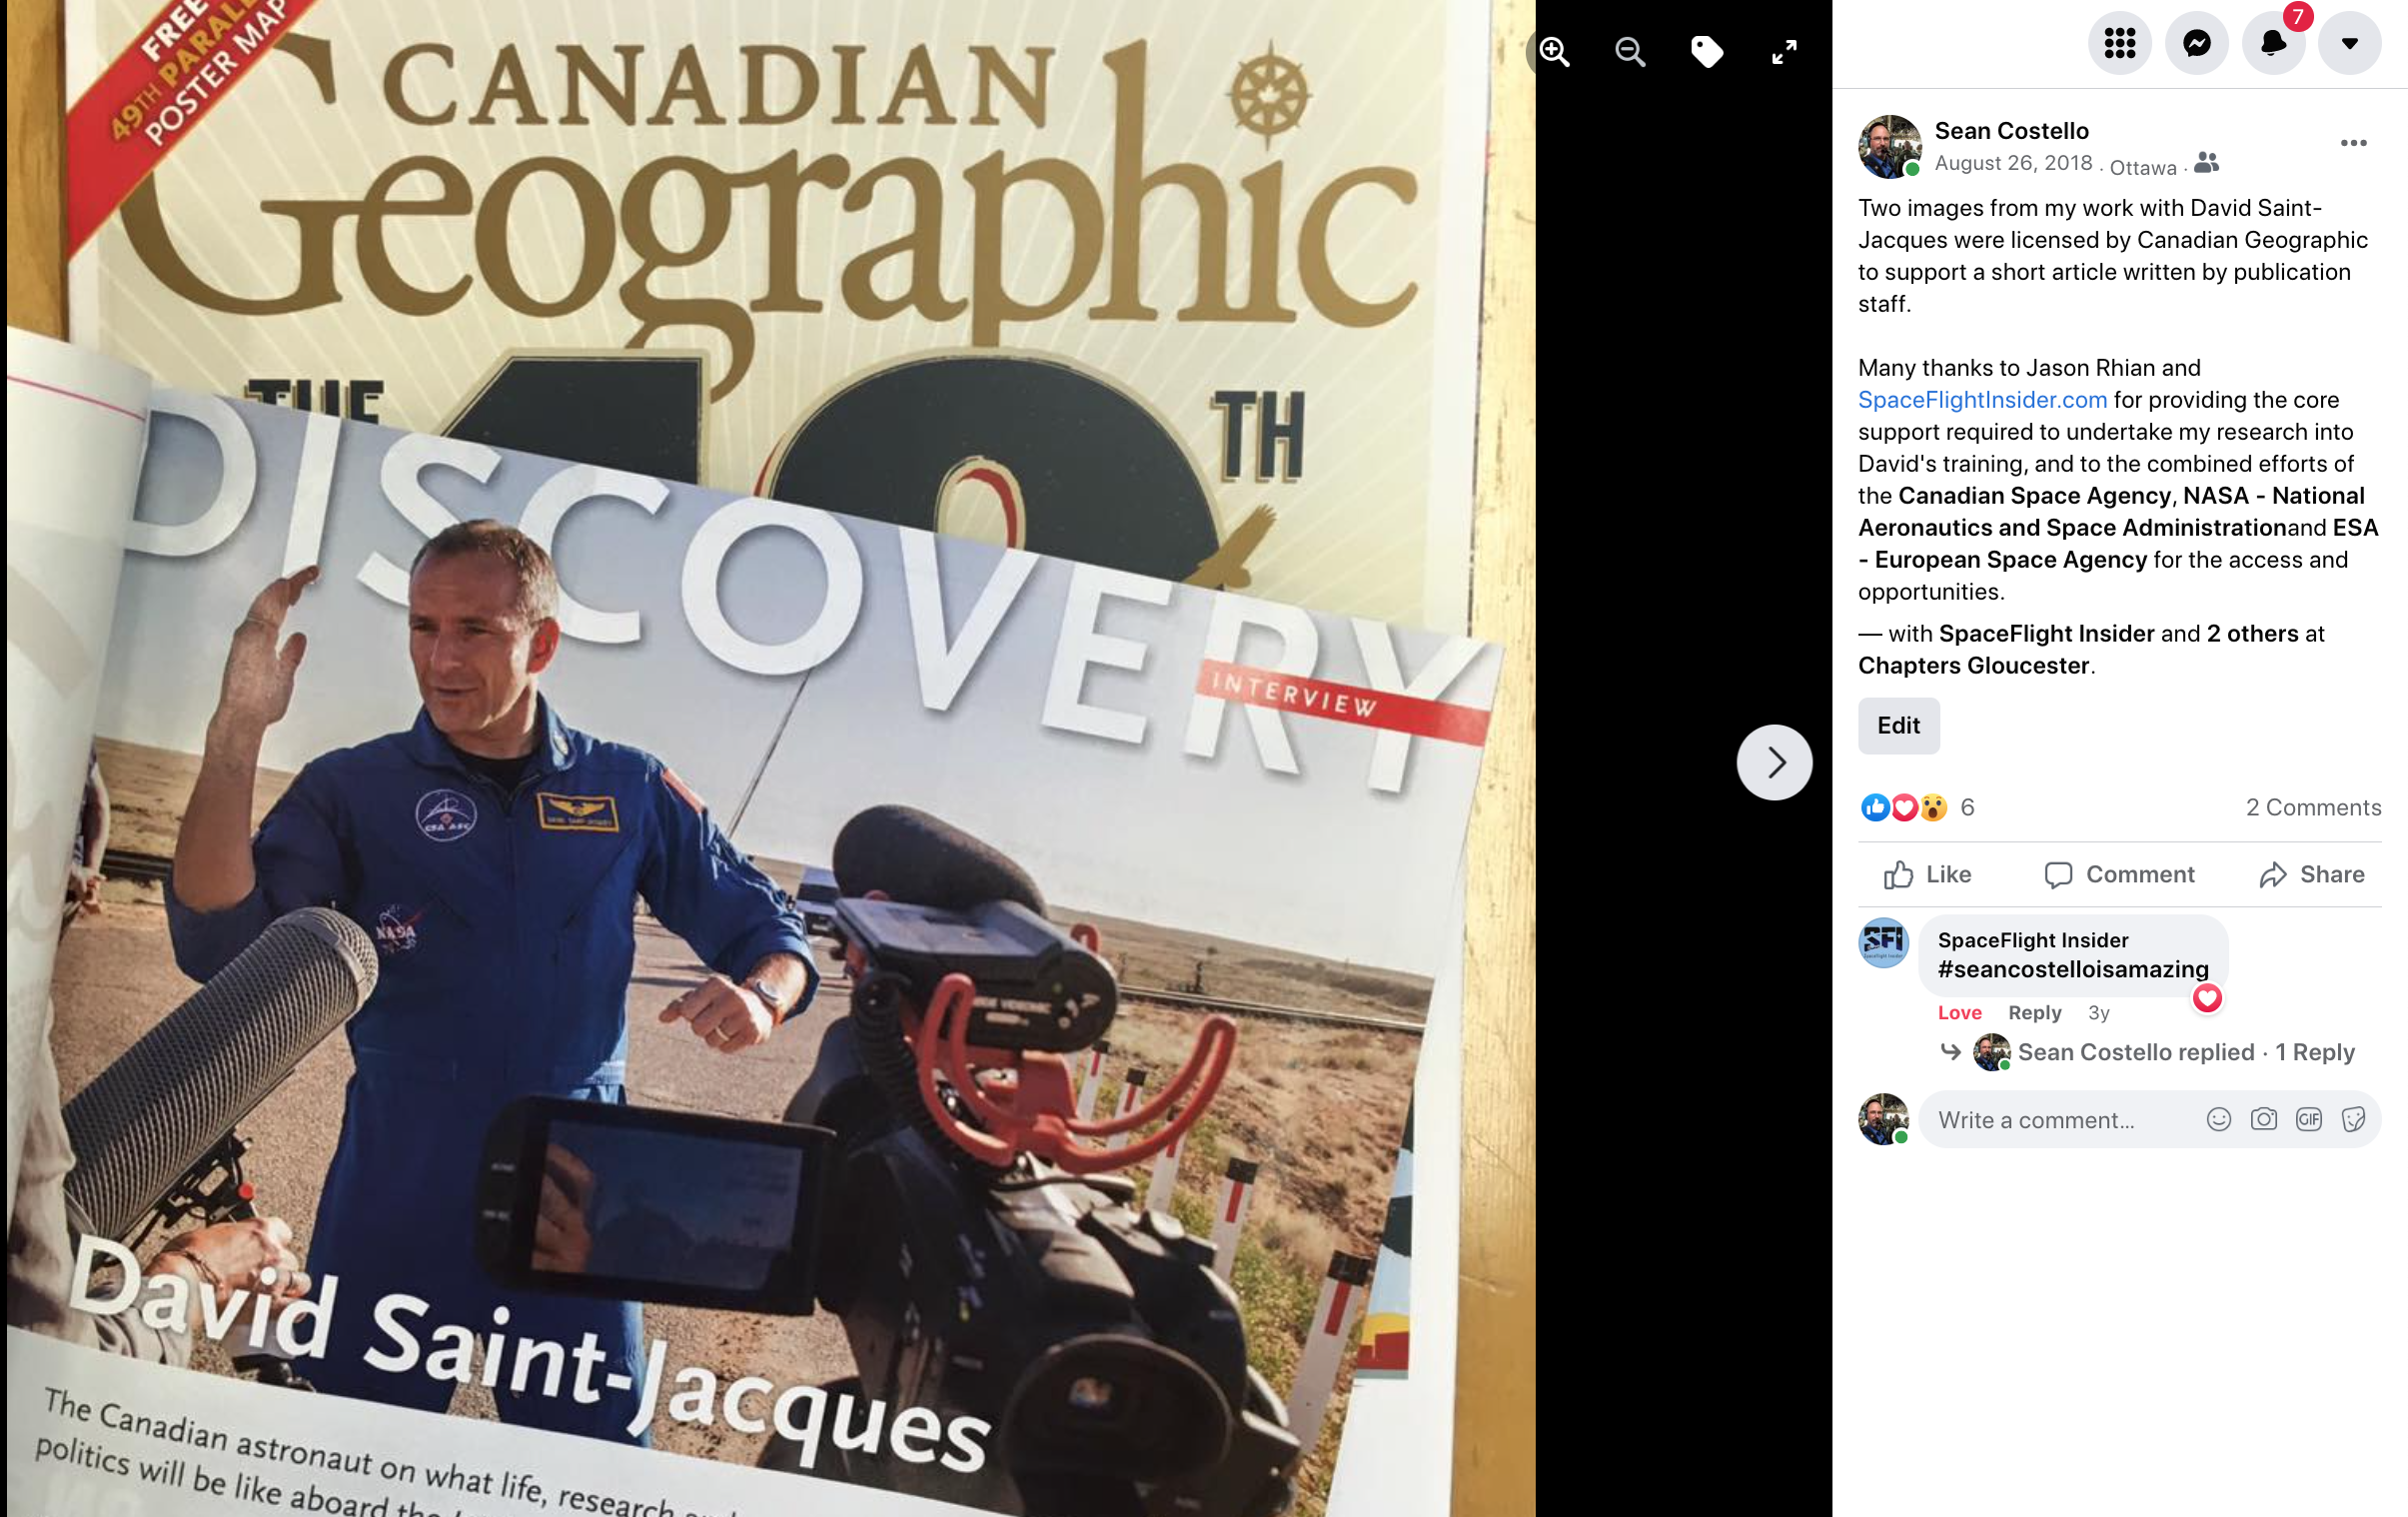Insert an emoji into the comment
This screenshot has width=2408, height=1517.
pos(2218,1120)
